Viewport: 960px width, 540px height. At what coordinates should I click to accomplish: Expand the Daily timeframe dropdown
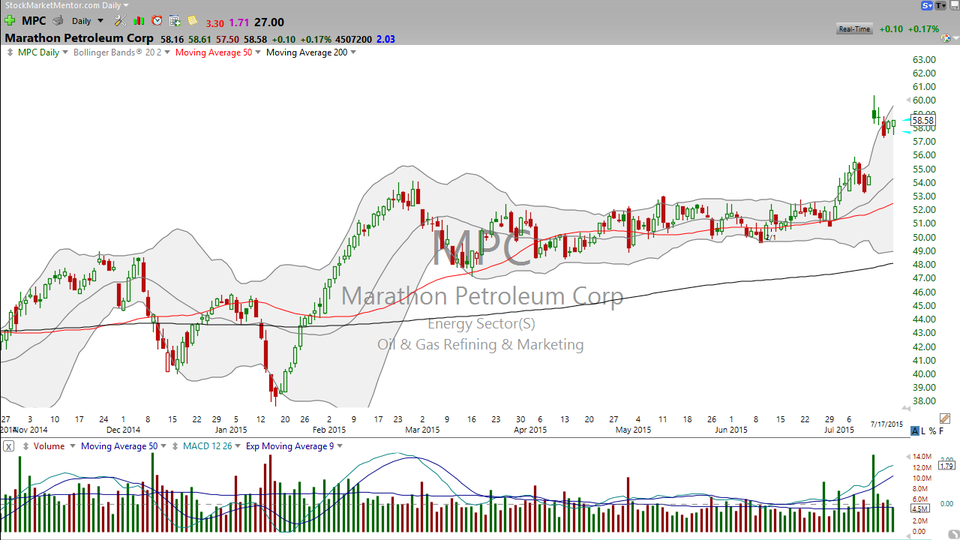point(88,21)
